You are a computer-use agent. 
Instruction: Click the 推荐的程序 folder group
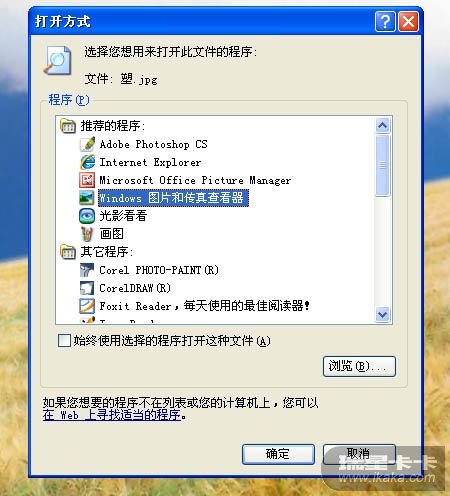[x=103, y=126]
